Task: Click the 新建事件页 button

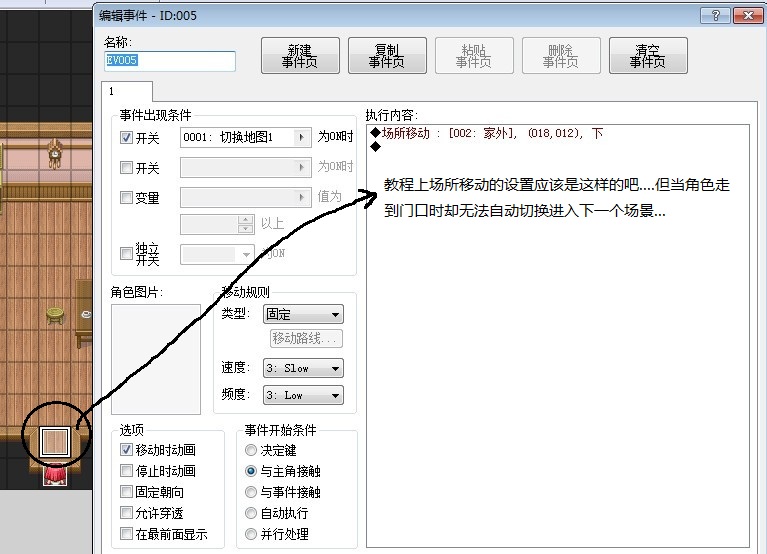Action: click(x=300, y=56)
